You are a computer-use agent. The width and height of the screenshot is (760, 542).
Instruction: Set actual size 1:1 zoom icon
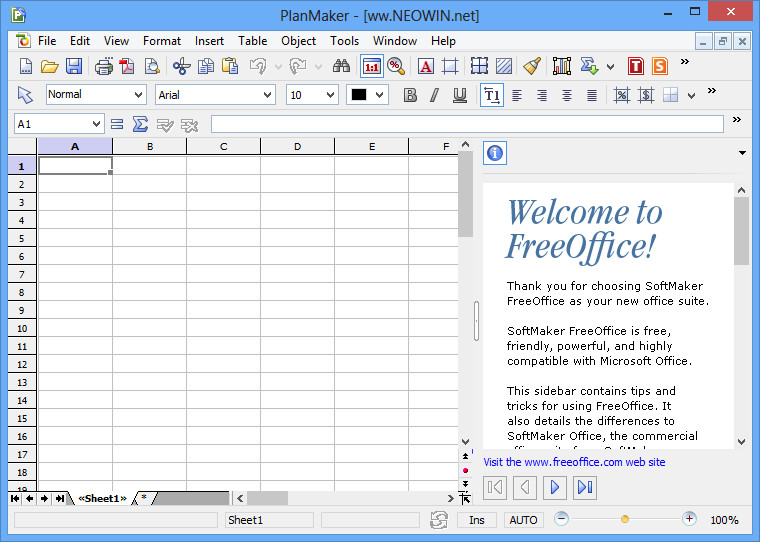[372, 66]
